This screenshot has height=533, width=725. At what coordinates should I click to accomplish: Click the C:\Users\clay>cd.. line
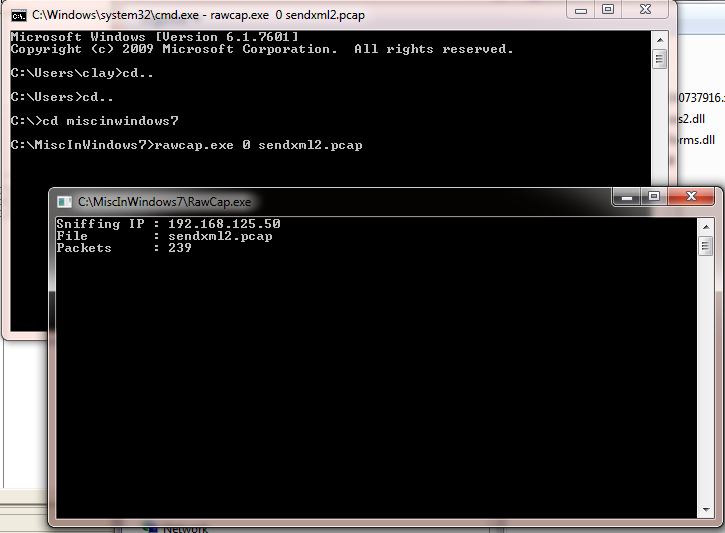pos(82,73)
